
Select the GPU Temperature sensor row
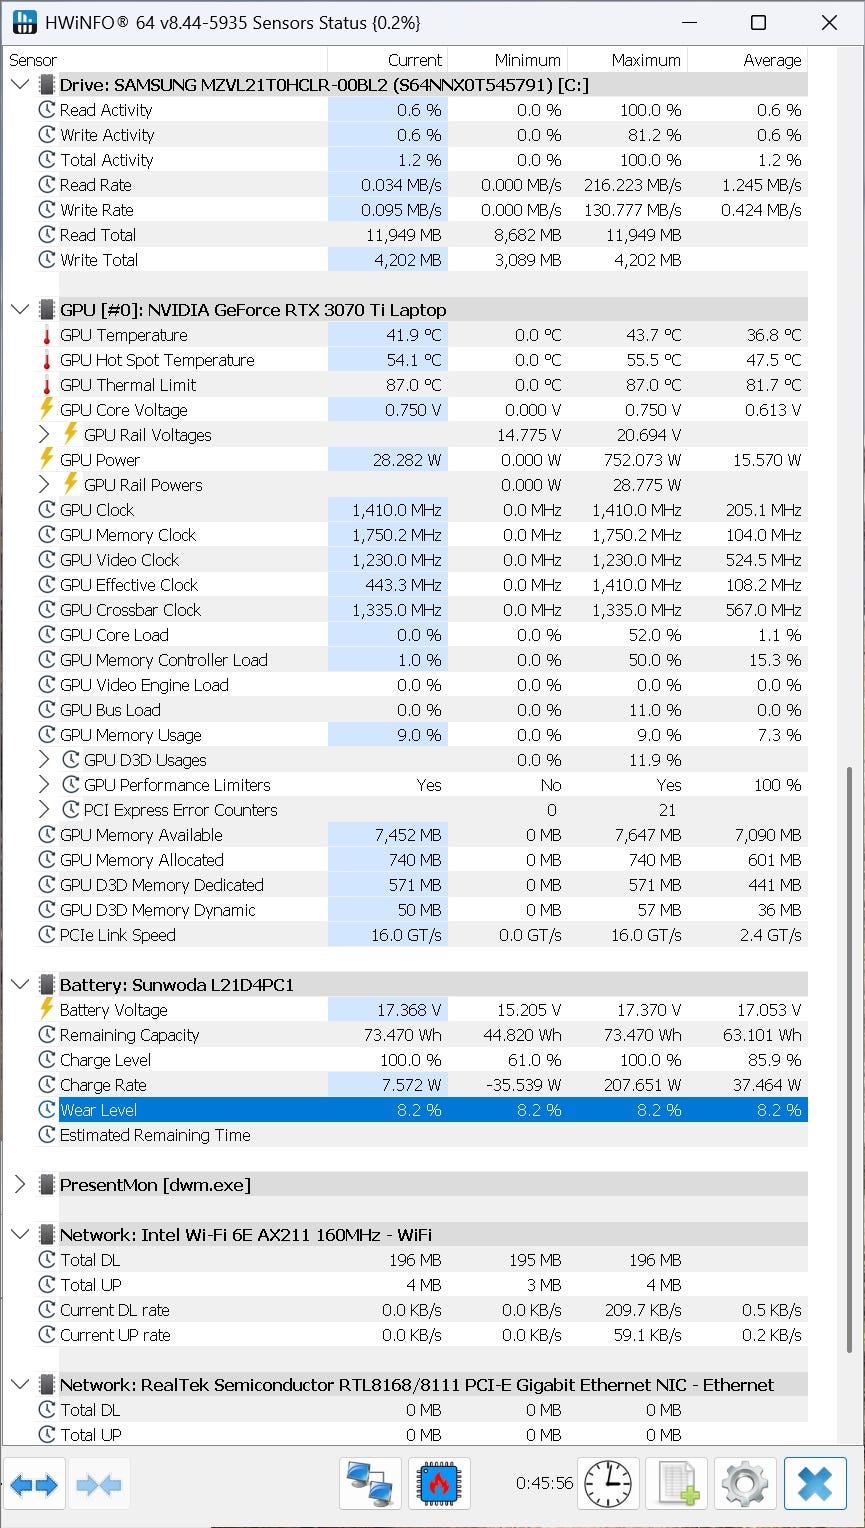(123, 335)
